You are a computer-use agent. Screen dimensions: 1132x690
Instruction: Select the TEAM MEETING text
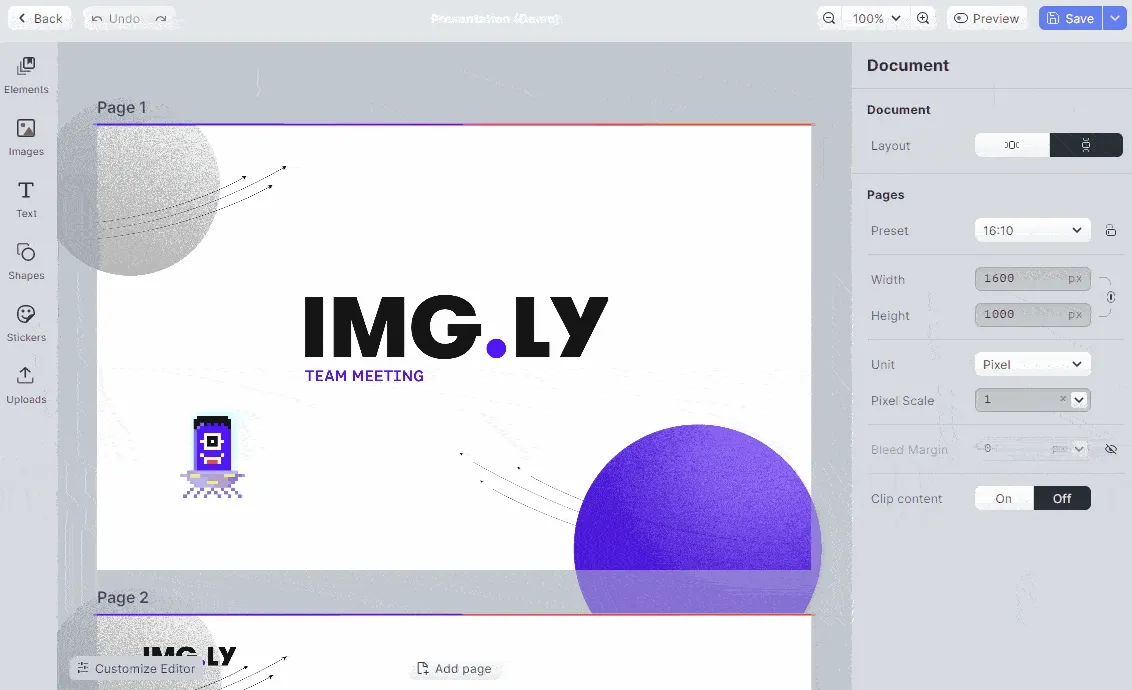pos(364,375)
